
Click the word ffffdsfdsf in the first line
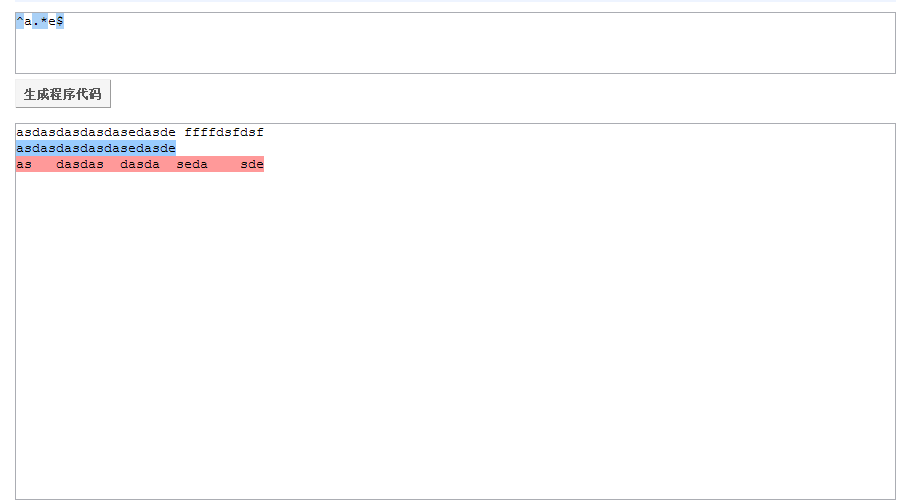tap(224, 133)
